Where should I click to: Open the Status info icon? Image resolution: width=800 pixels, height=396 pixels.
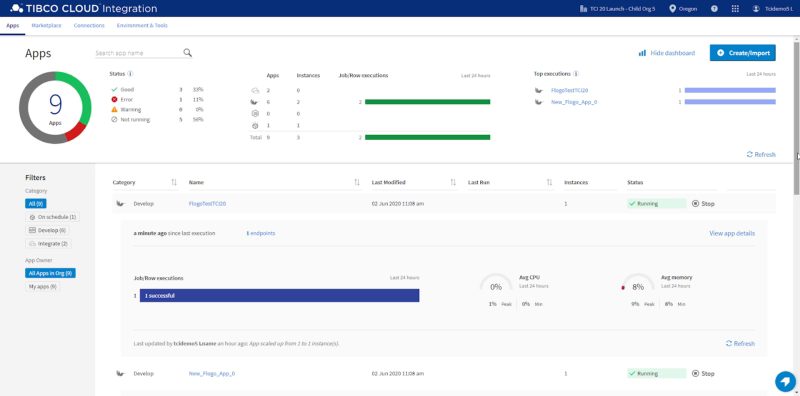tap(131, 74)
